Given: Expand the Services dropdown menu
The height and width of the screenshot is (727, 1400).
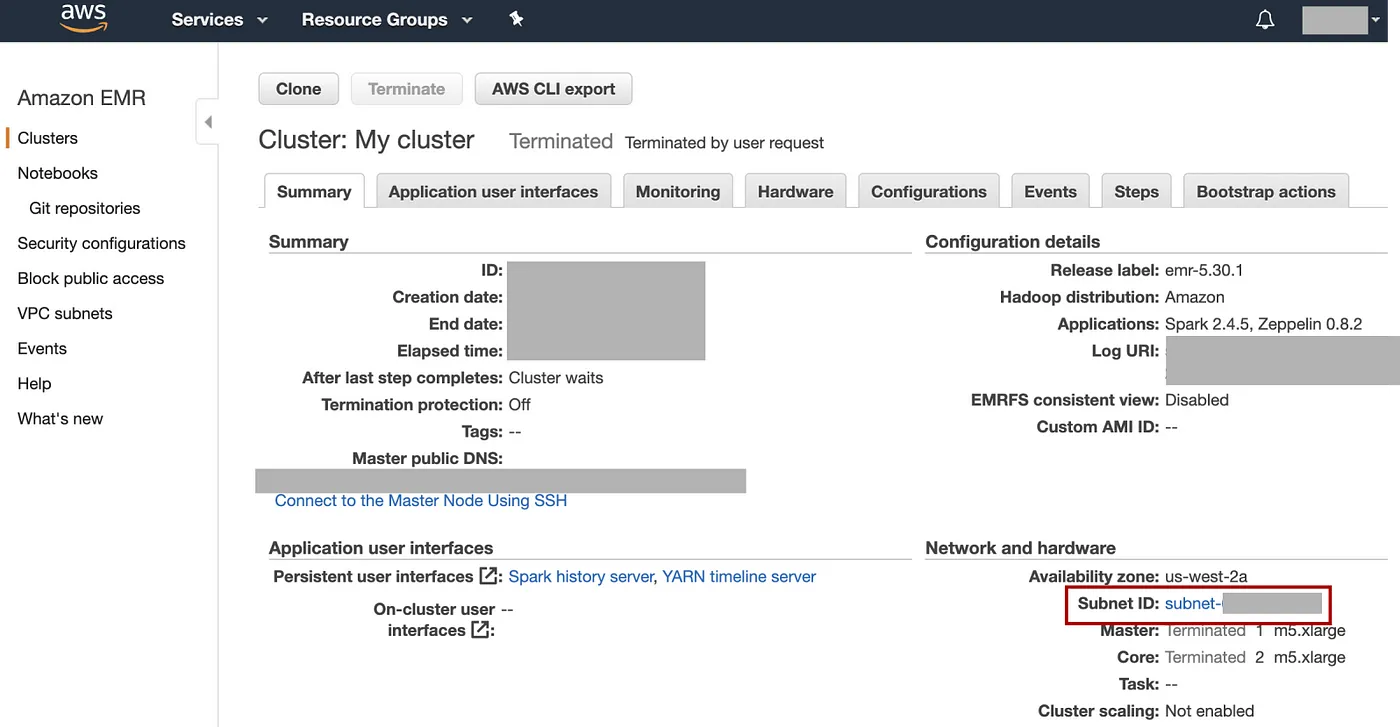Looking at the screenshot, I should (219, 20).
